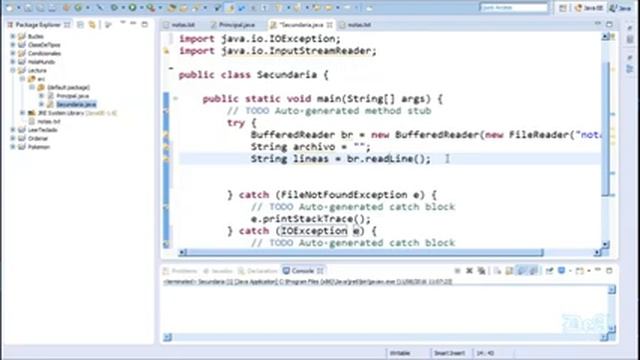Maximize the Package Explorer view
Screen dimensions: 640x360
(144, 24)
